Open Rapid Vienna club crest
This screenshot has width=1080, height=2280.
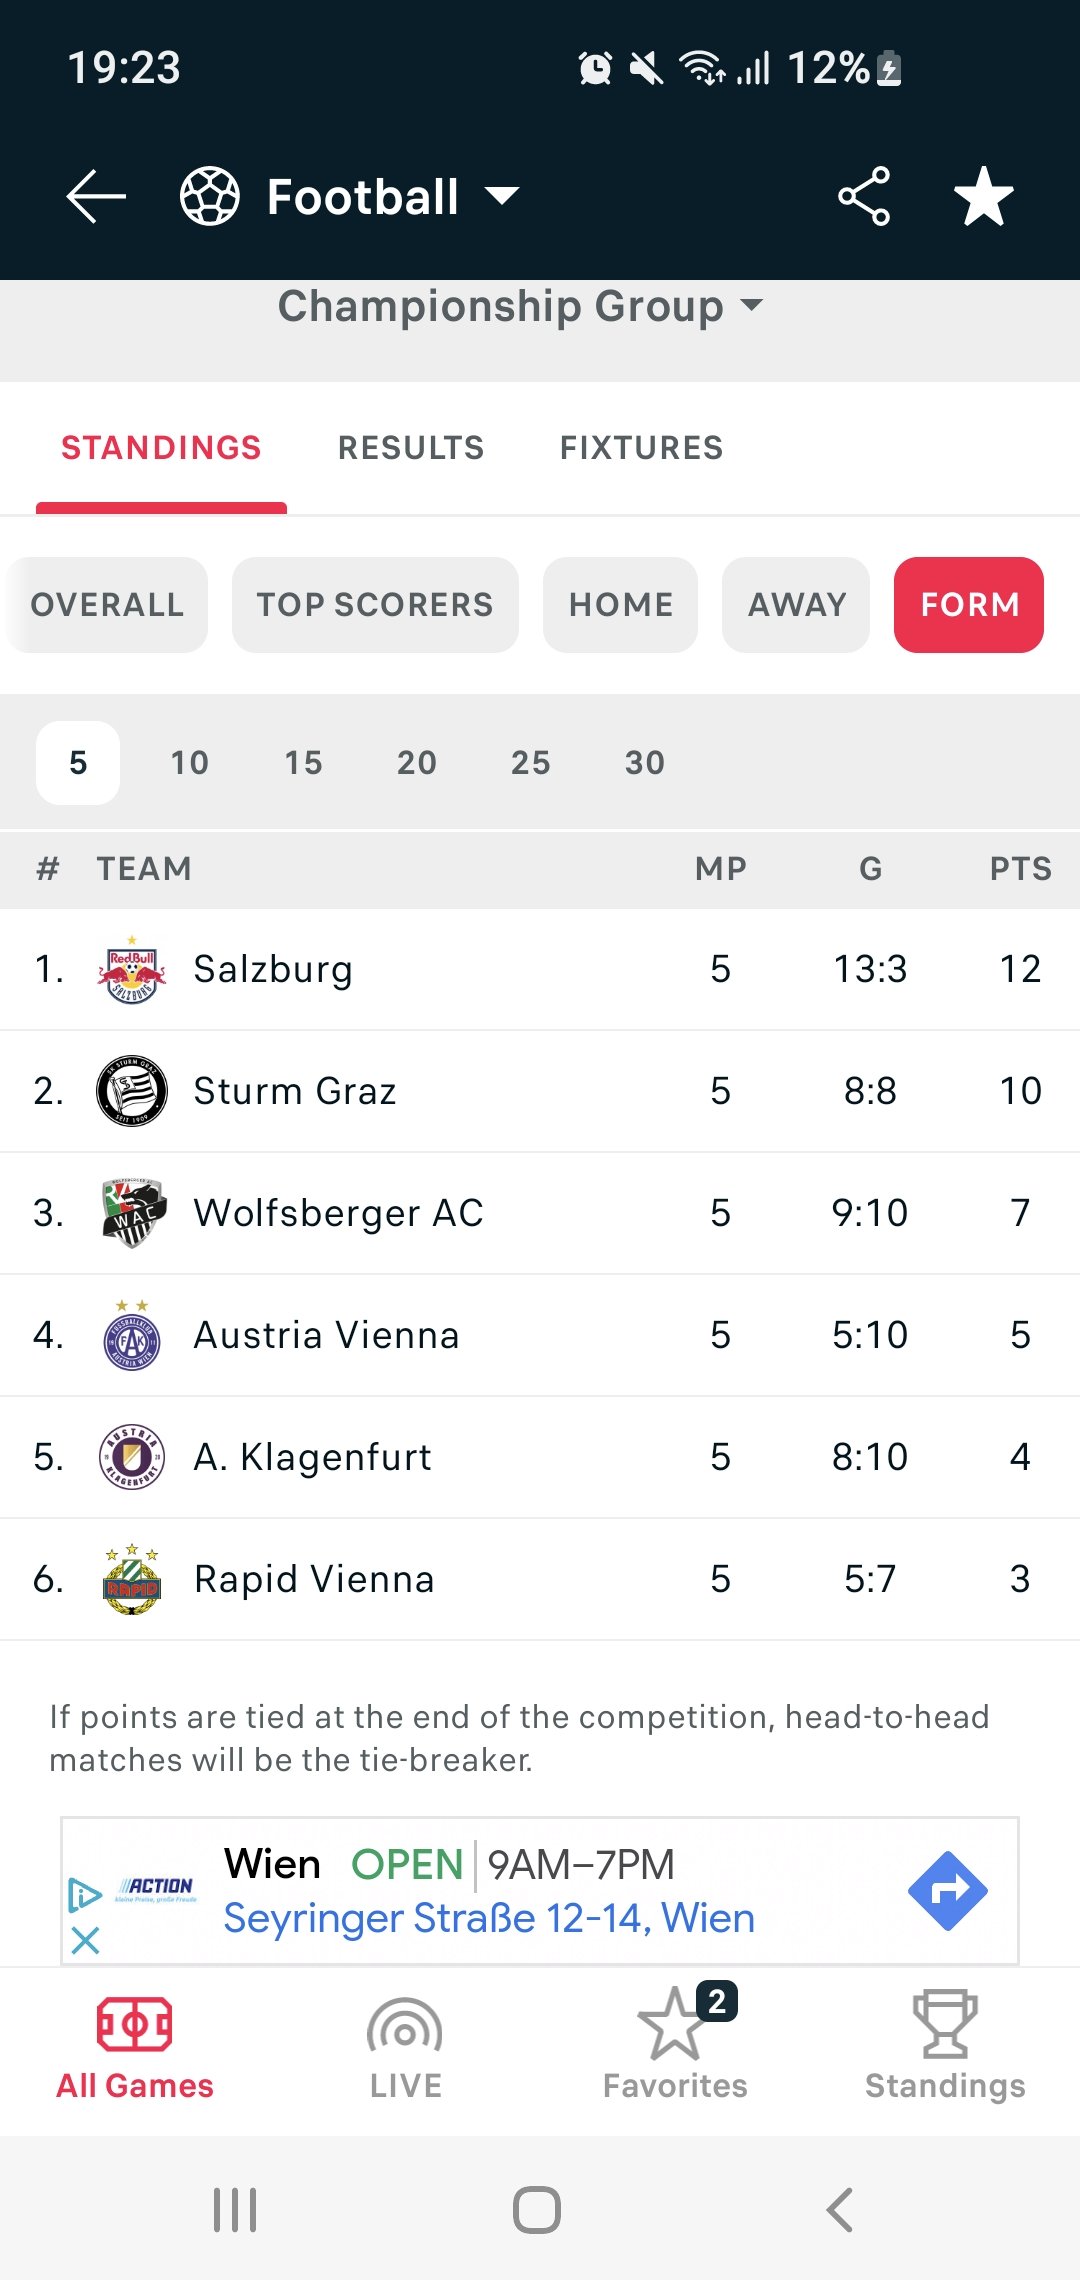coord(132,1579)
